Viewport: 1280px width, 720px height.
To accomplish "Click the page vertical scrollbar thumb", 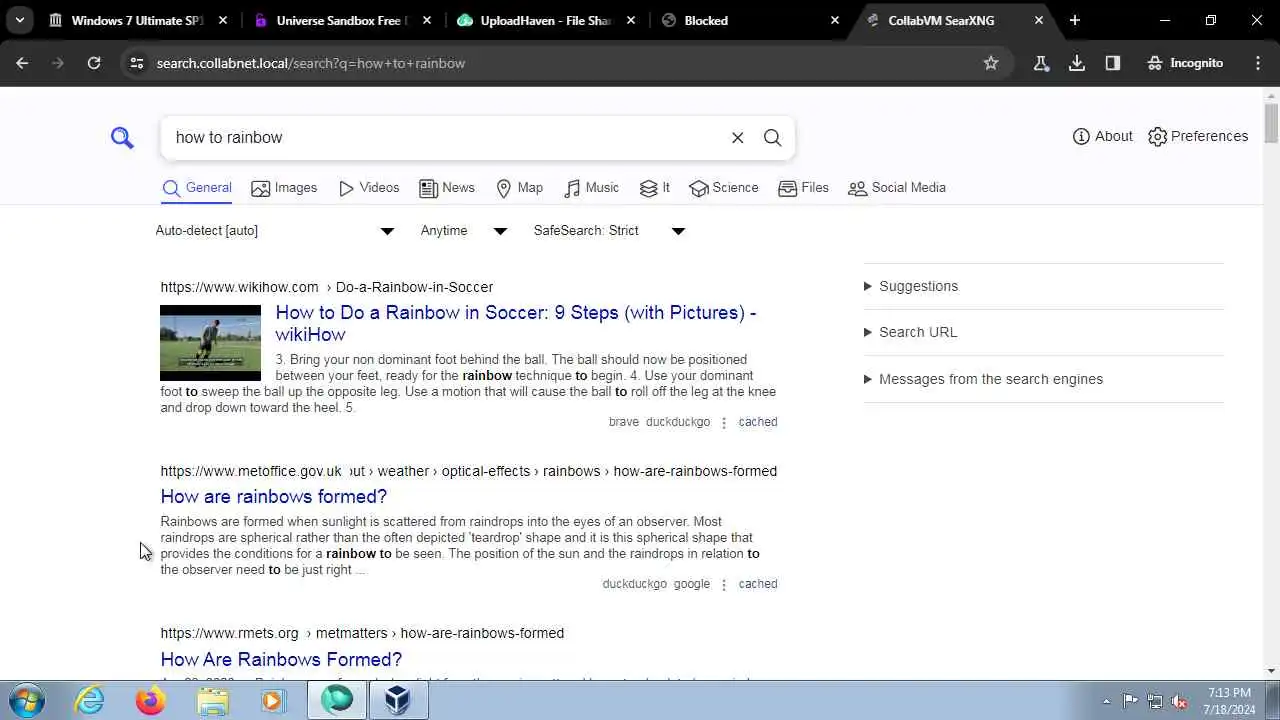I will coord(1271,124).
